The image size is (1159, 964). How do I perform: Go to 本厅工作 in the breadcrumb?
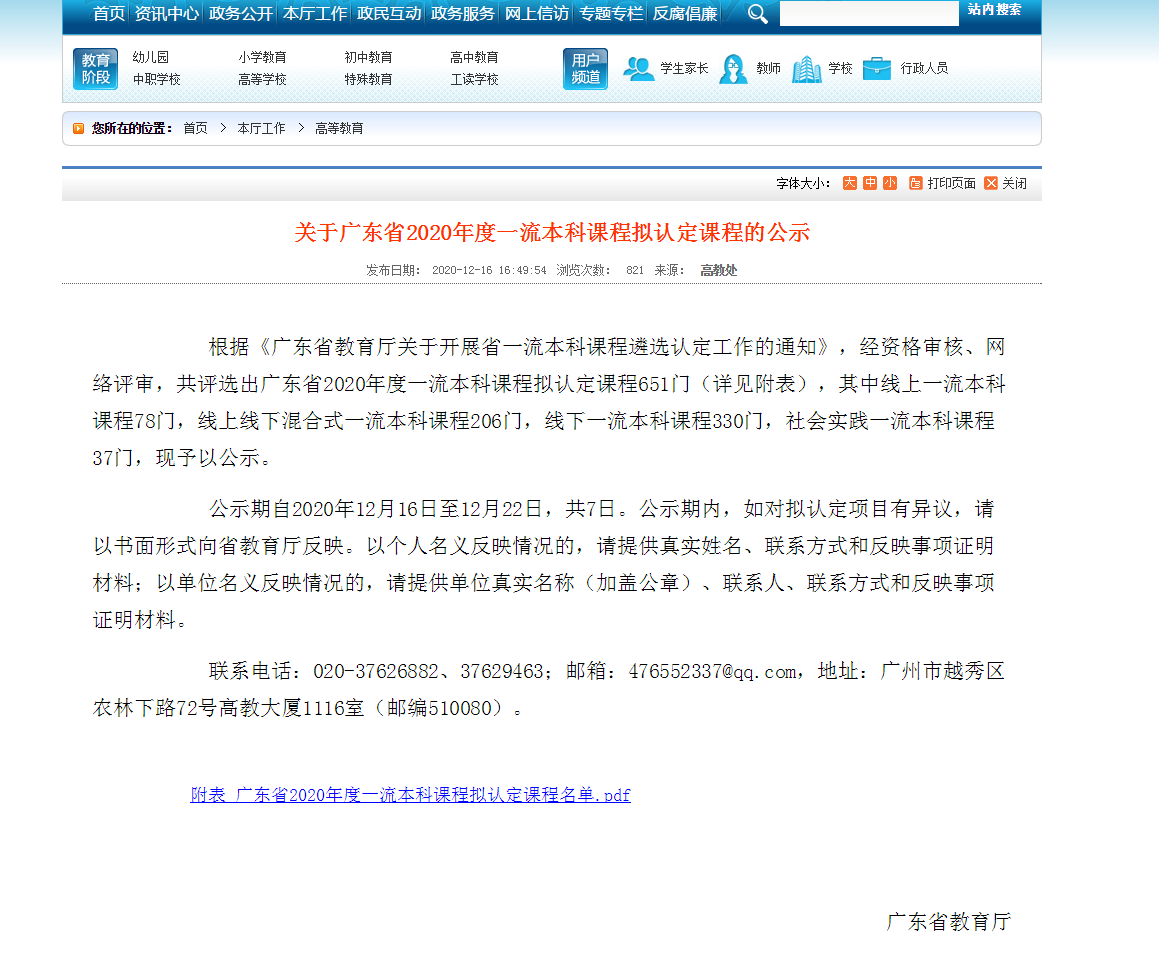pos(261,128)
